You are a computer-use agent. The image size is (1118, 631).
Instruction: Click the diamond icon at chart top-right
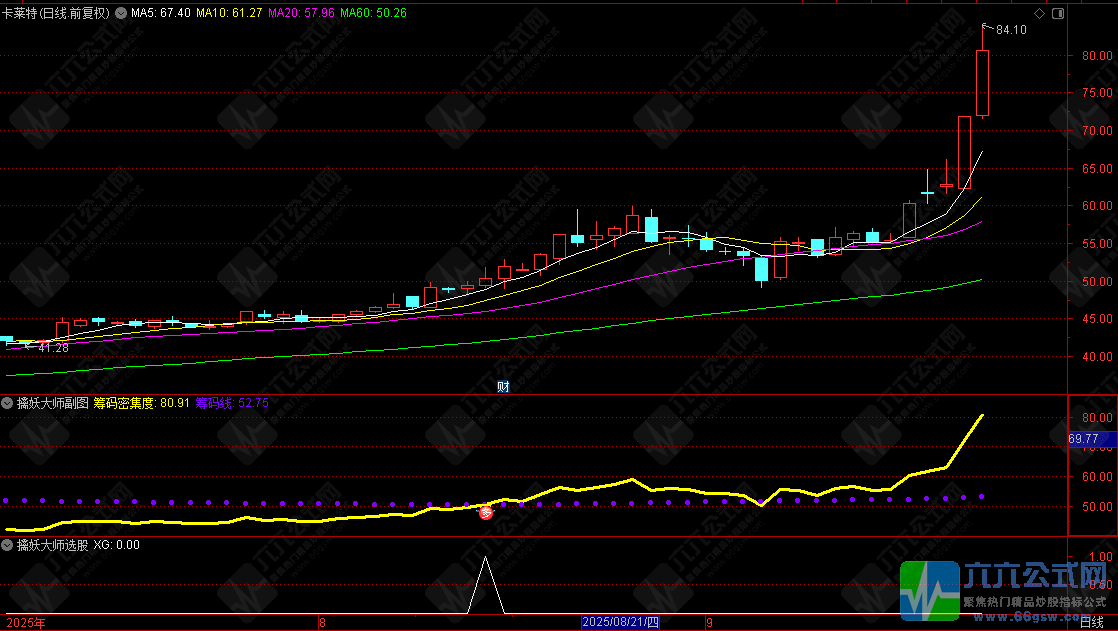(1039, 14)
